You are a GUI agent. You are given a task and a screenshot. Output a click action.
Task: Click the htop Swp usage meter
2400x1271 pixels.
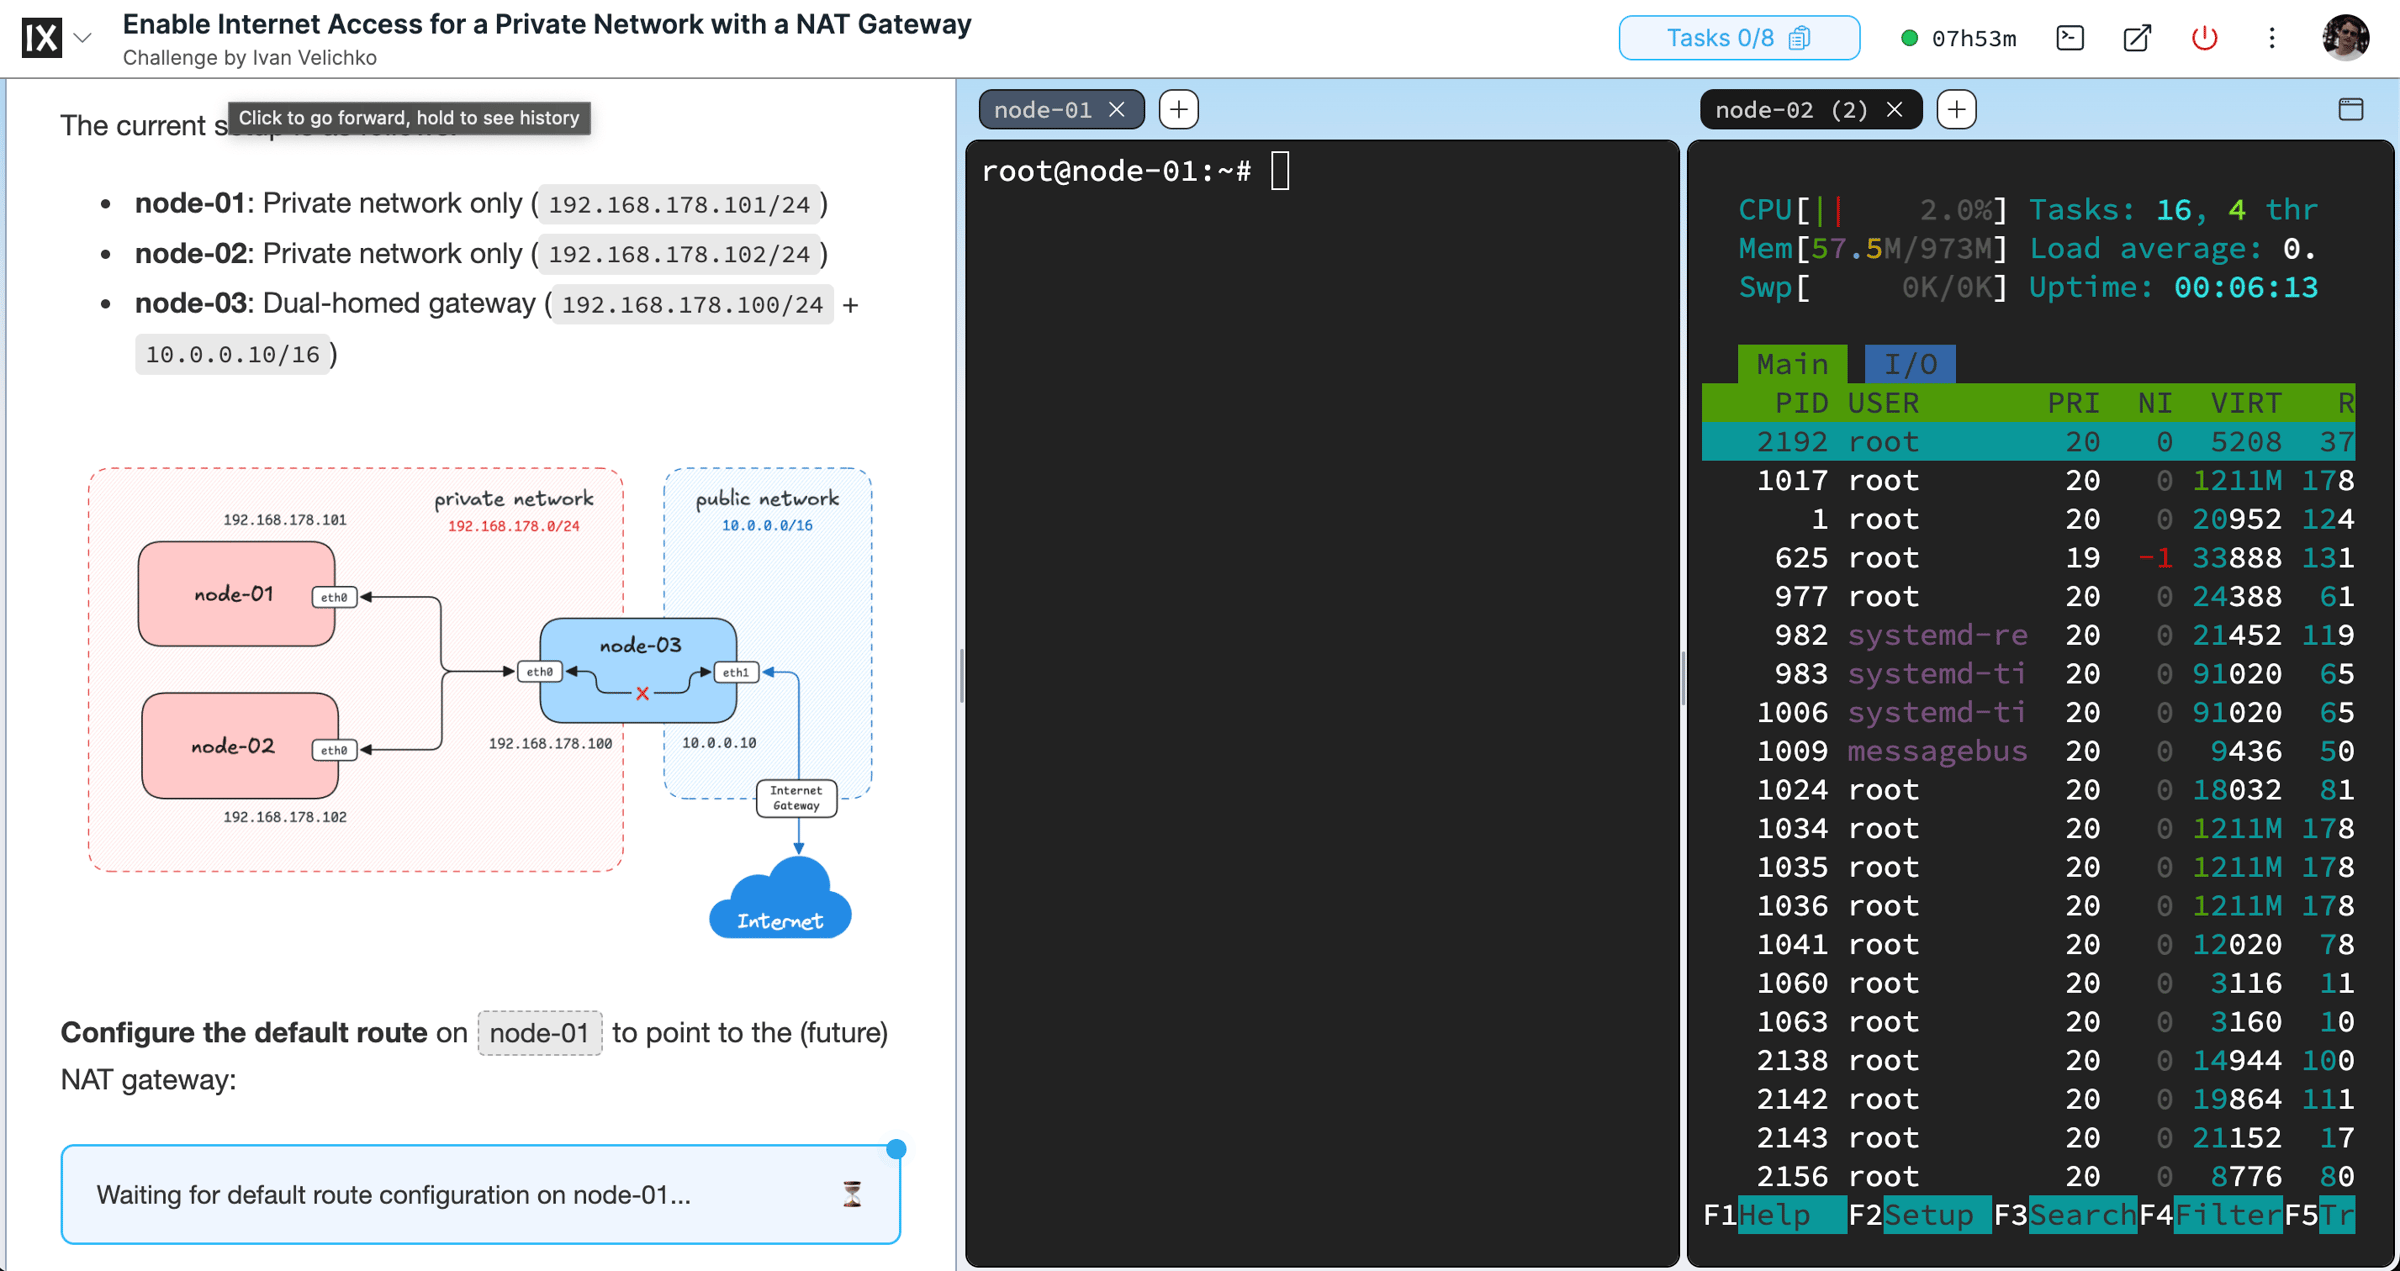click(x=1872, y=288)
